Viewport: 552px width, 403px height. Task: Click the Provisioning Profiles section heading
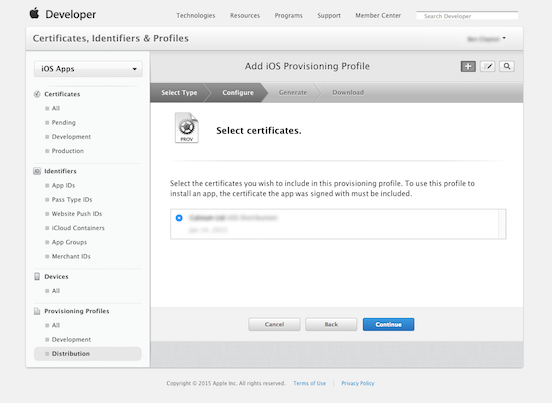(77, 311)
